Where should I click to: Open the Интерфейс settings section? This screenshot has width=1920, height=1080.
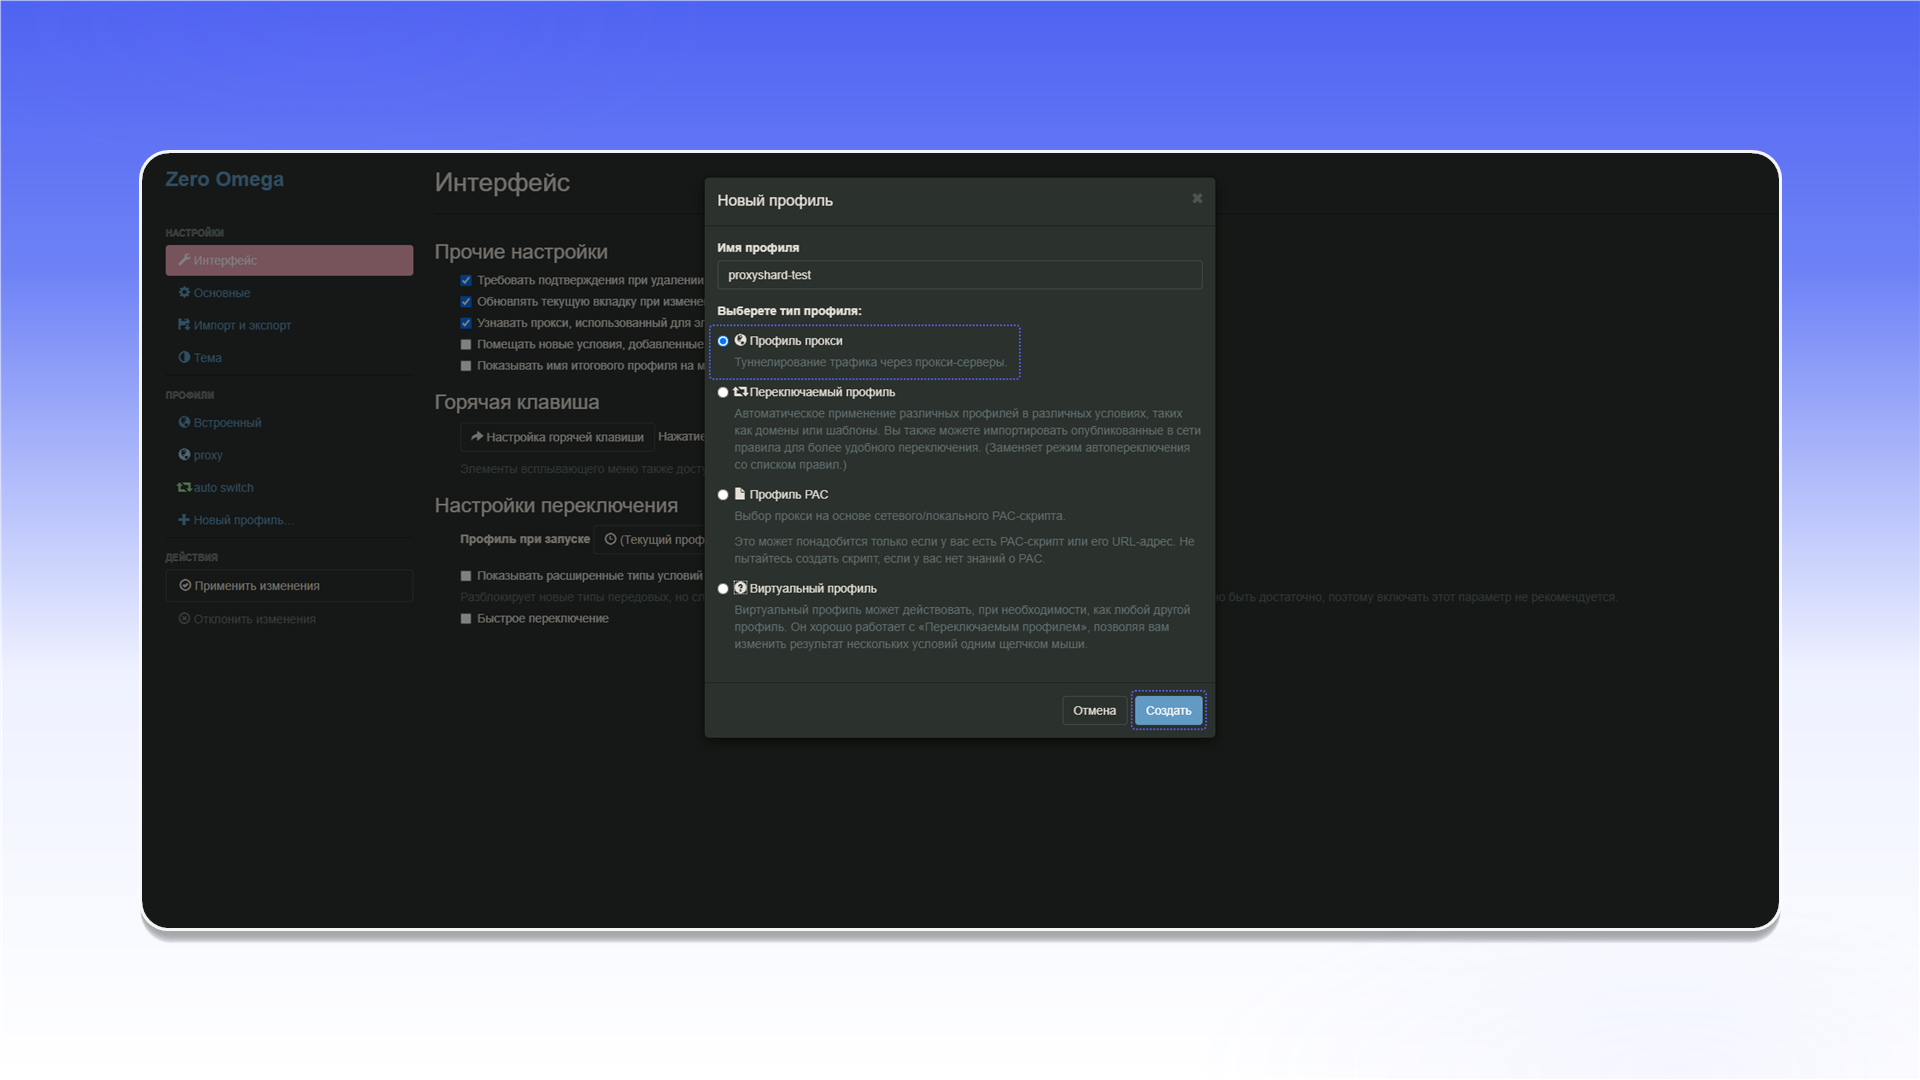coord(289,260)
